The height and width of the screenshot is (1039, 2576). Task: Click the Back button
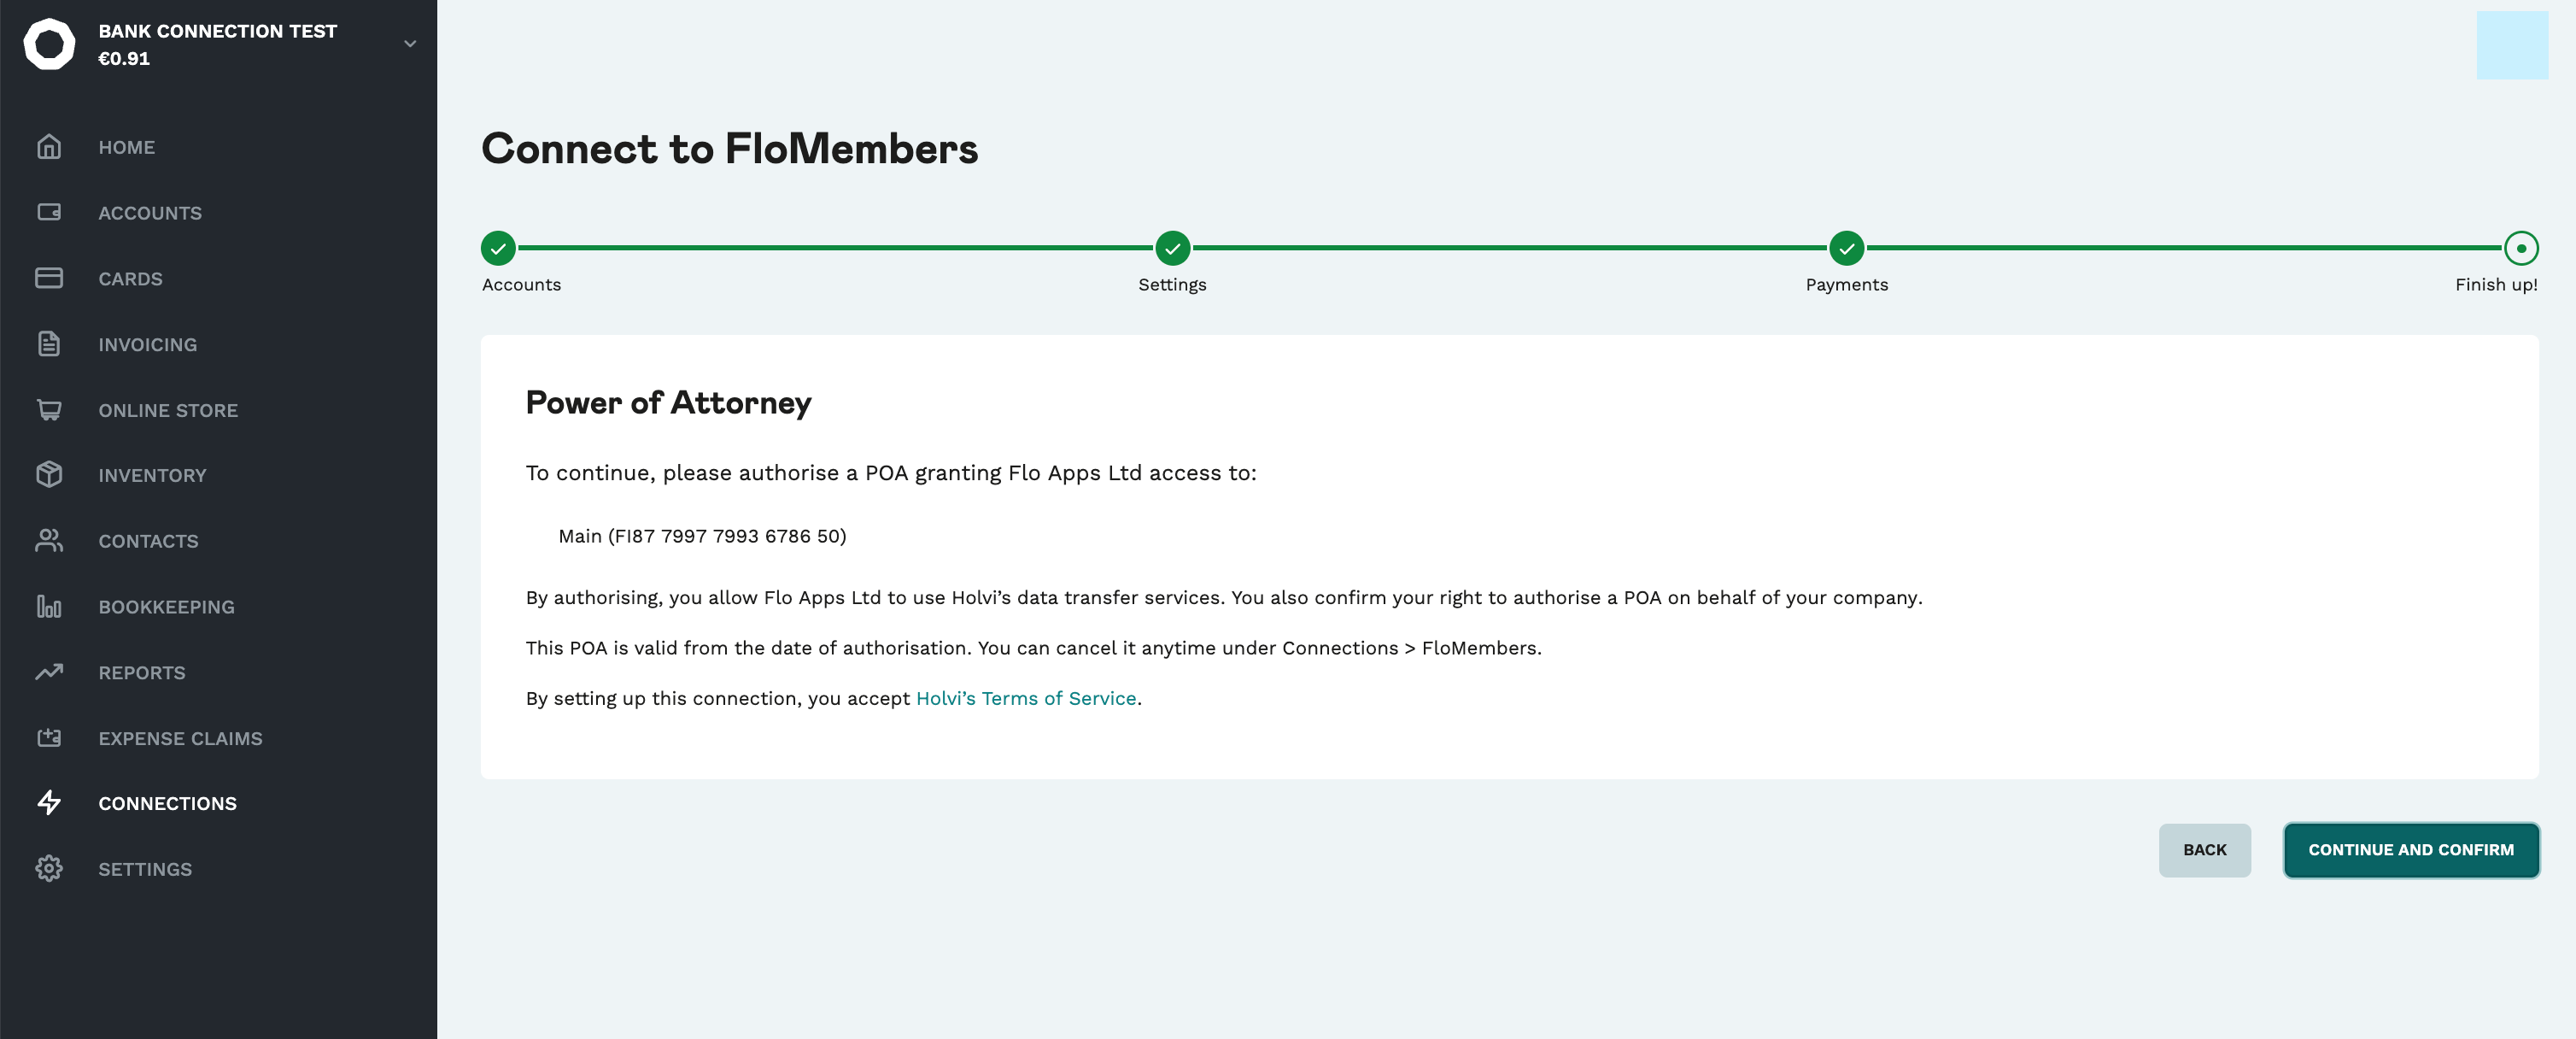point(2205,850)
